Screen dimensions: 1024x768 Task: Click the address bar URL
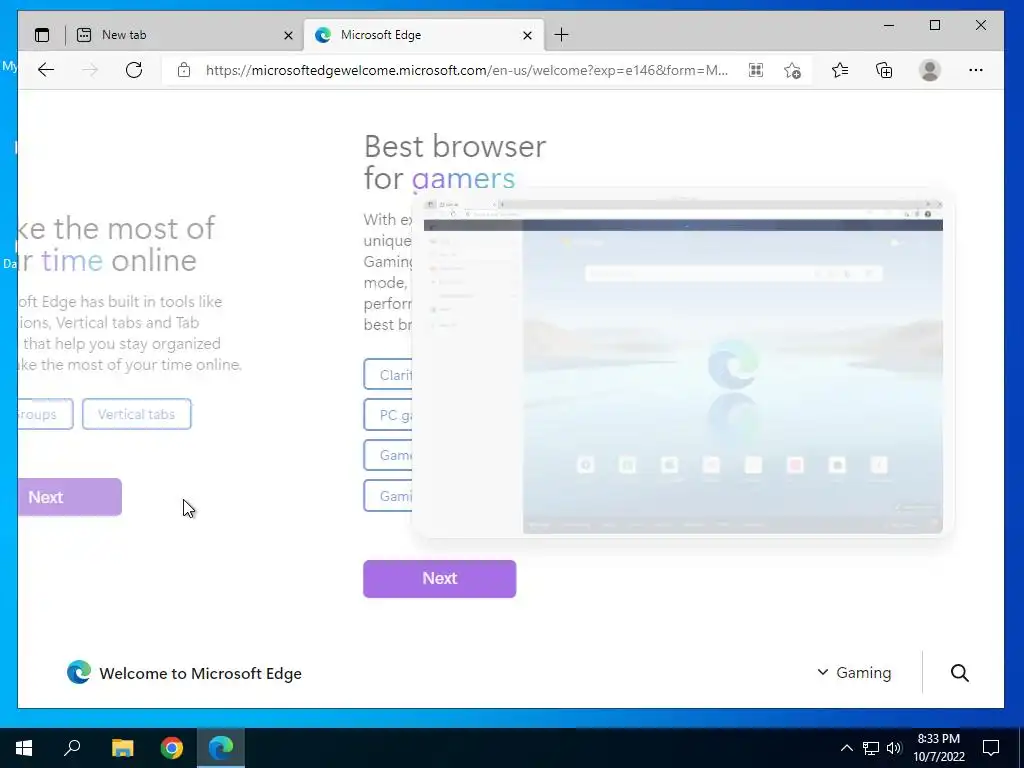[466, 70]
